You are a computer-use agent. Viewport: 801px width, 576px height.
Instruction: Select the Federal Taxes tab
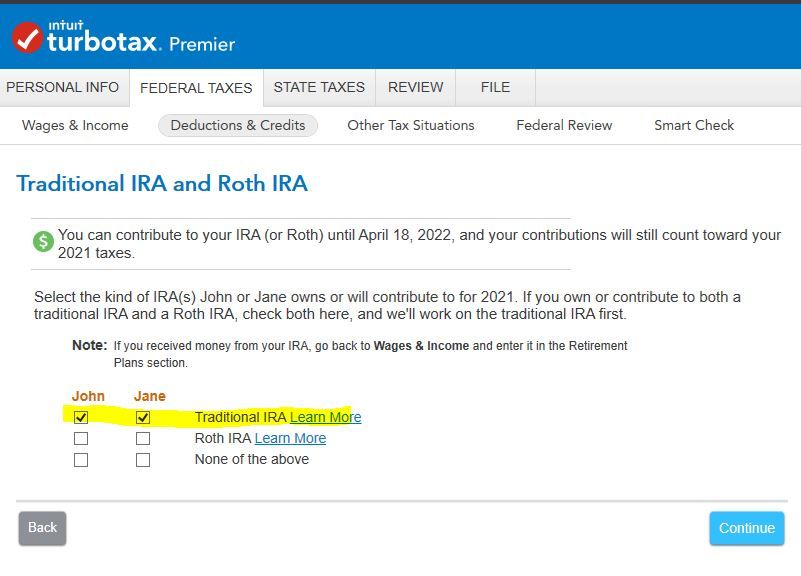point(196,88)
